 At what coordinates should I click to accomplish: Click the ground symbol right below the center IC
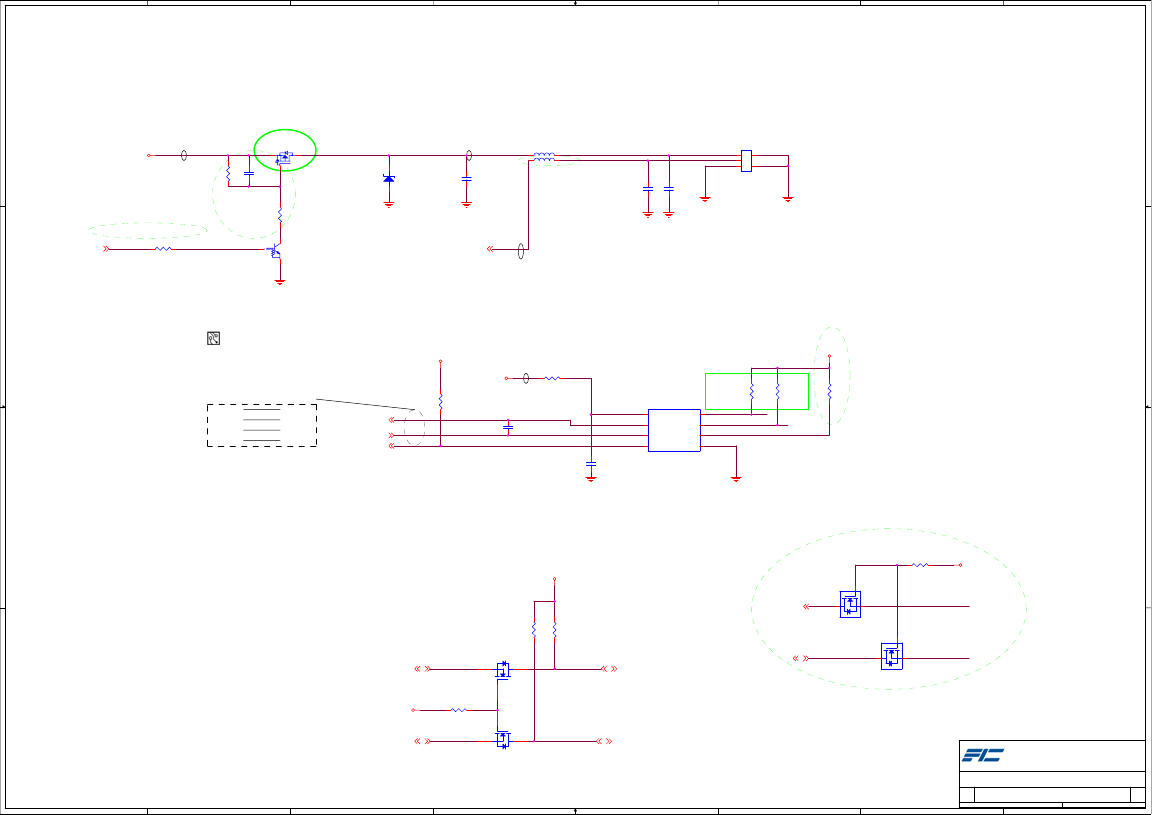click(736, 478)
